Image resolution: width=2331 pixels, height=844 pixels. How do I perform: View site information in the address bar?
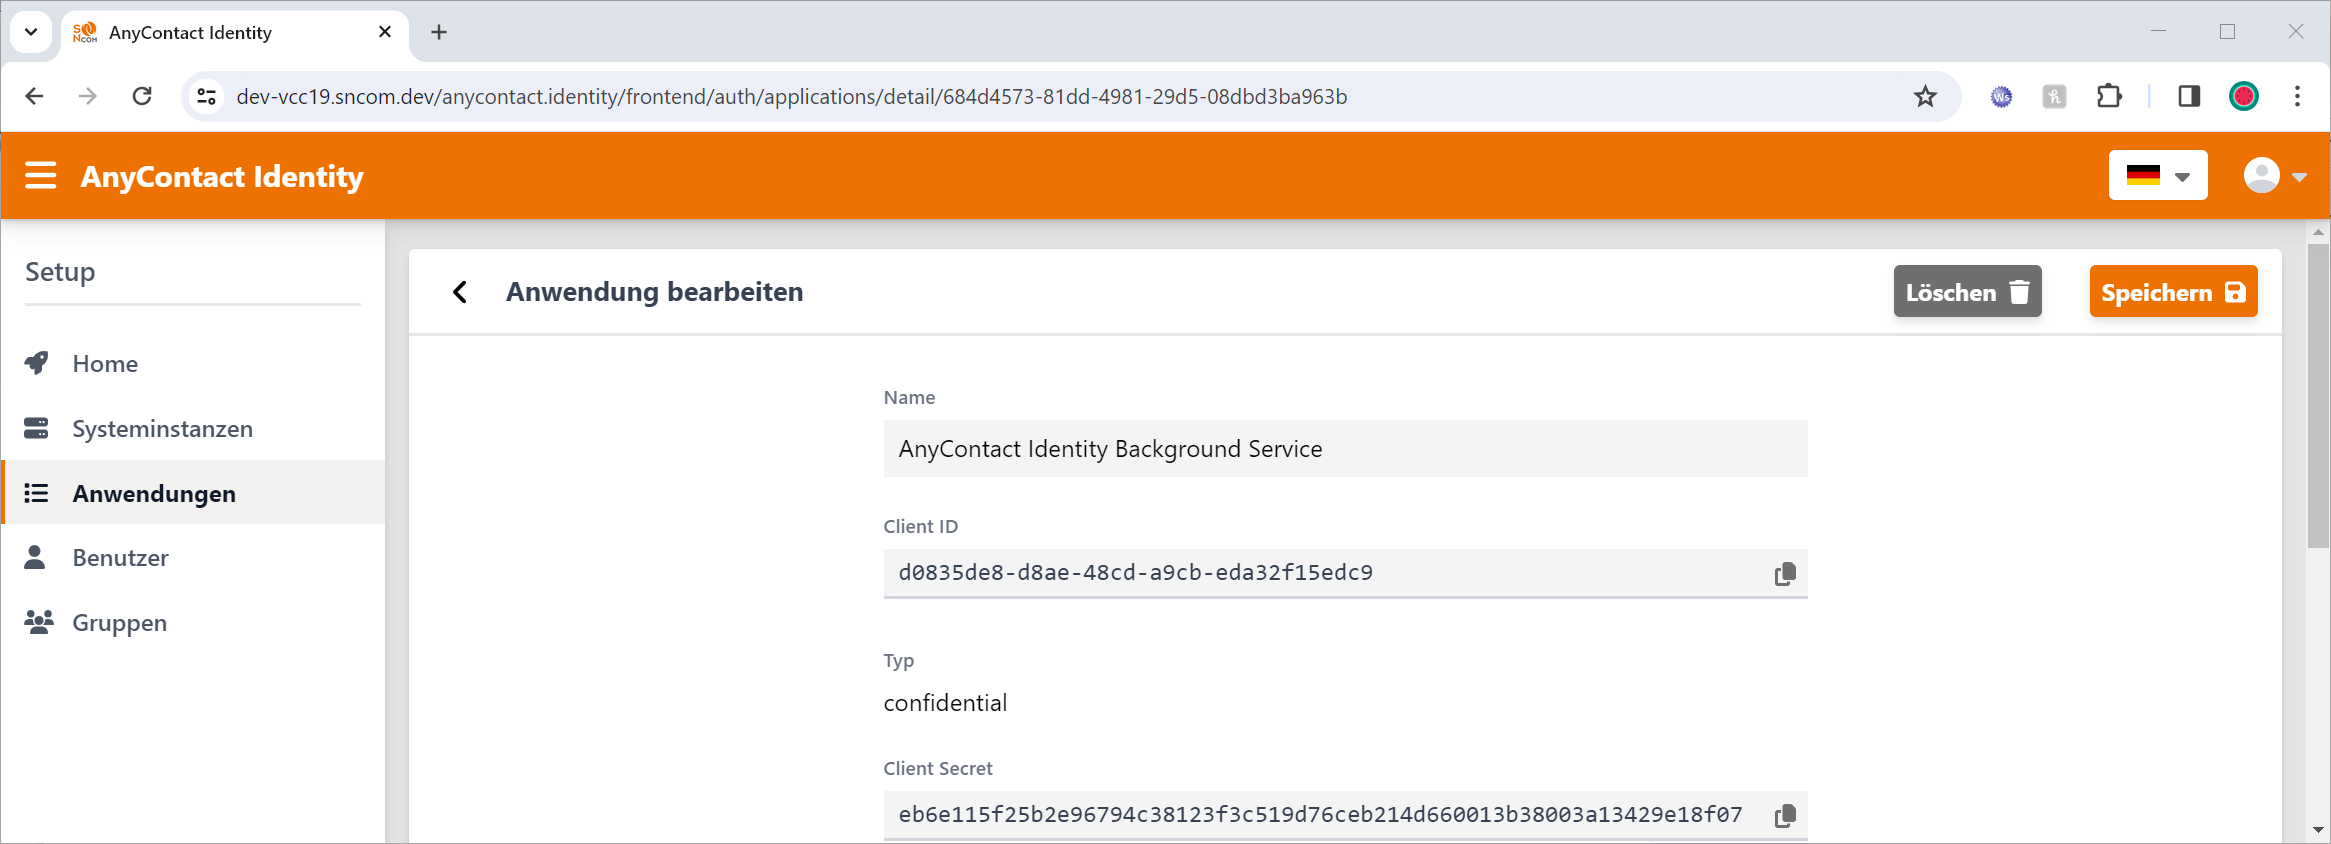(x=207, y=97)
